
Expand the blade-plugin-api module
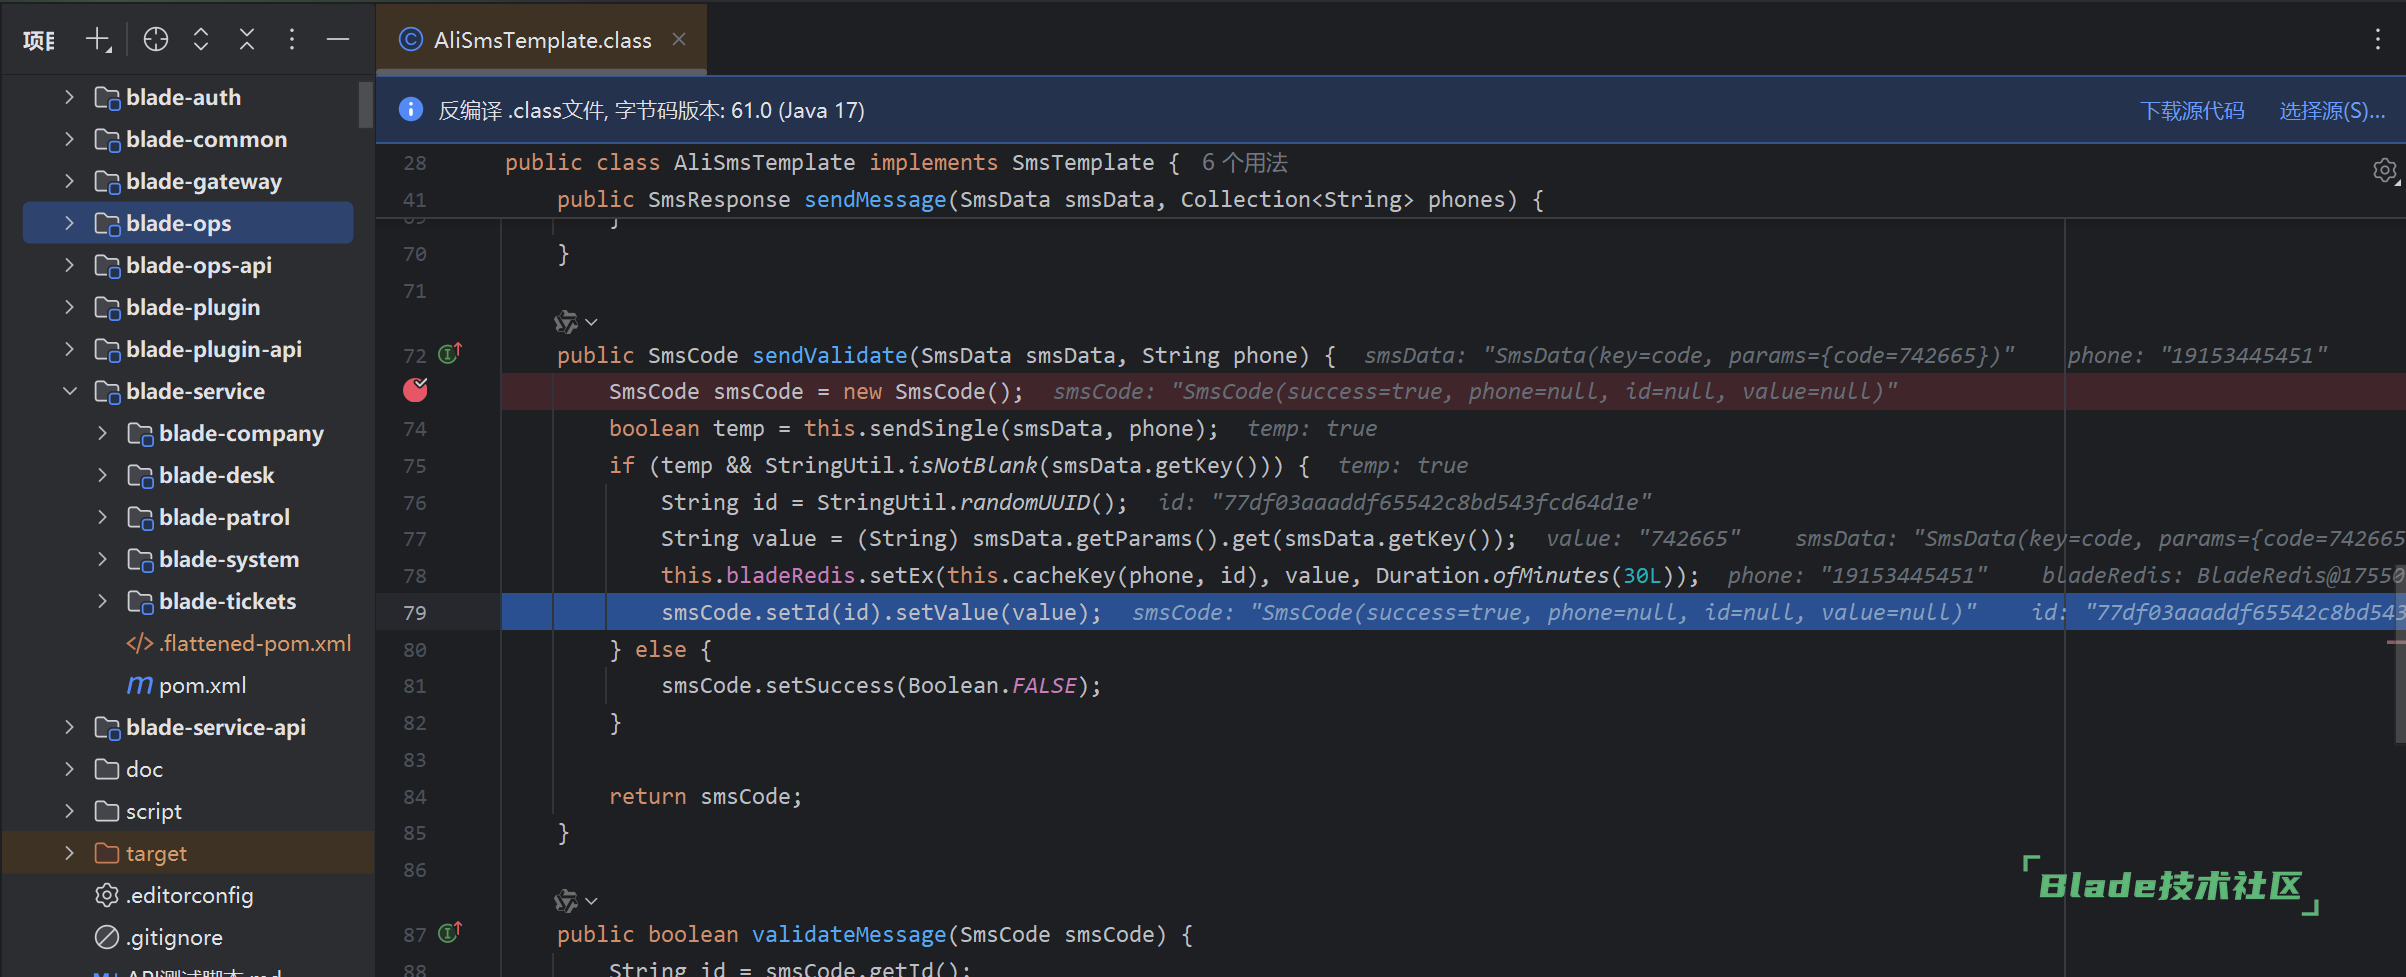coord(69,349)
